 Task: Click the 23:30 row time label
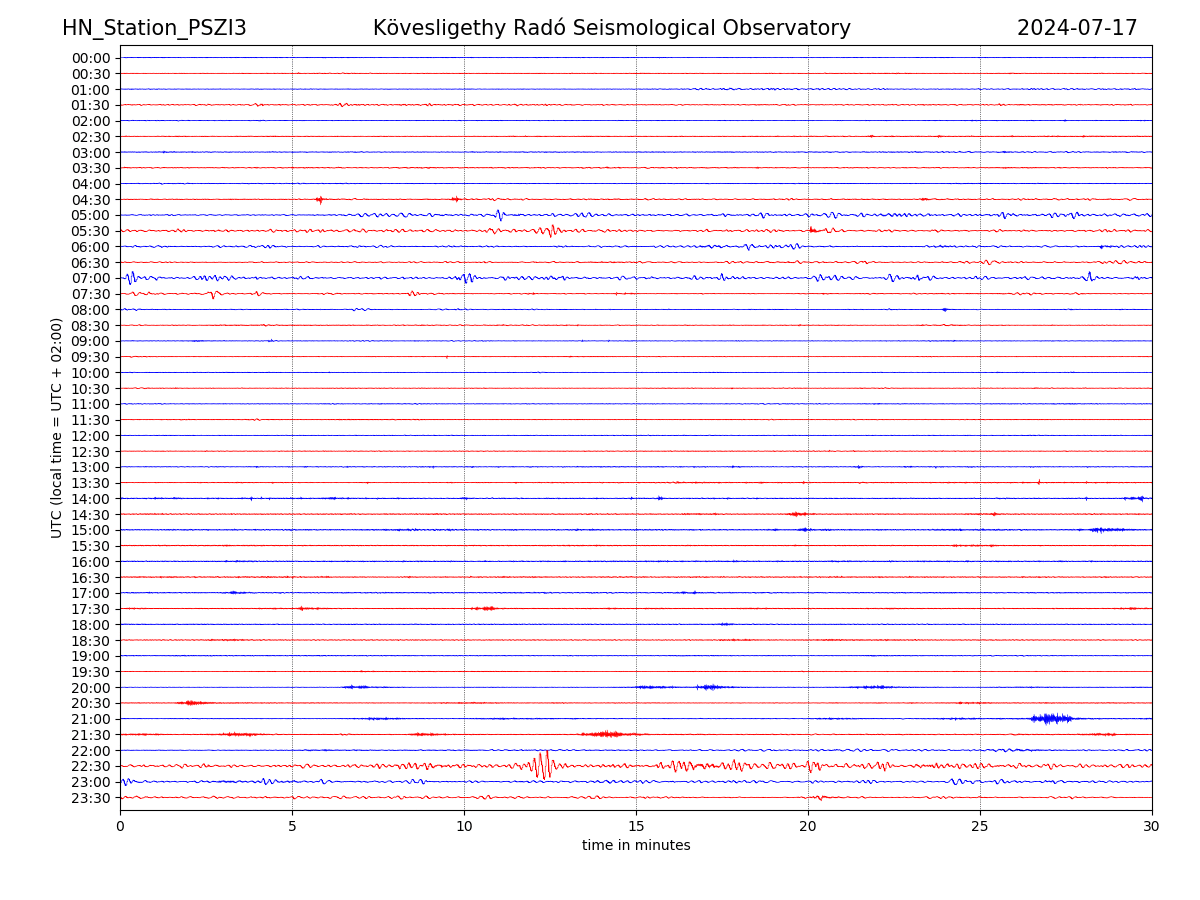pyautogui.click(x=91, y=798)
